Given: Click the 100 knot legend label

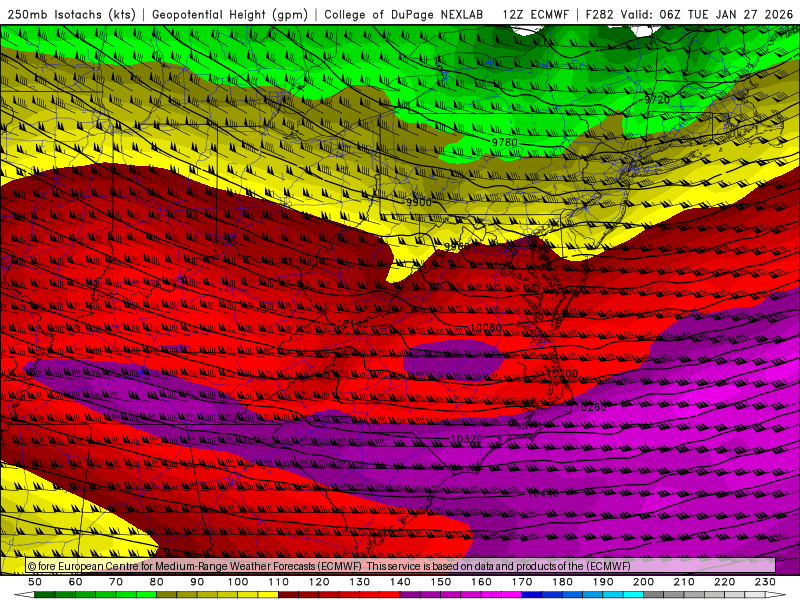Looking at the screenshot, I should [238, 582].
